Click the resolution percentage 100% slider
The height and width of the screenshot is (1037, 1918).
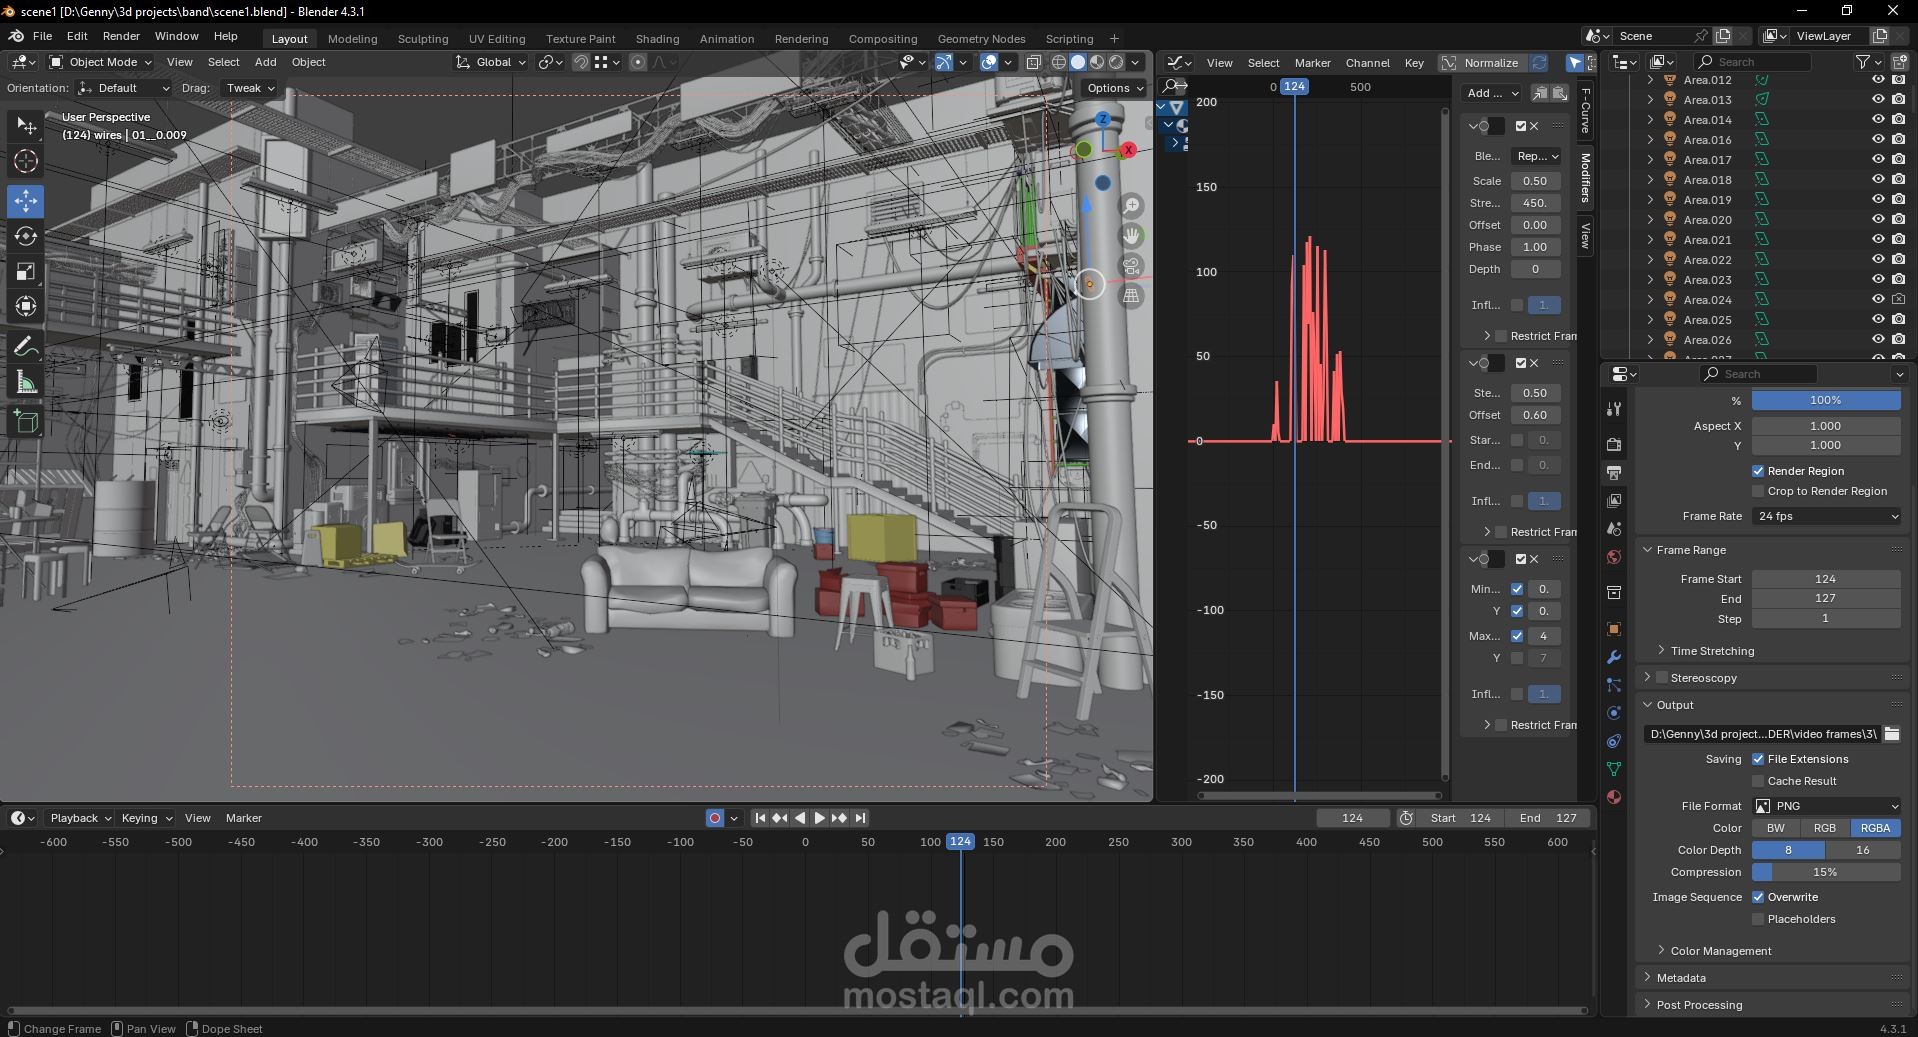click(1826, 400)
